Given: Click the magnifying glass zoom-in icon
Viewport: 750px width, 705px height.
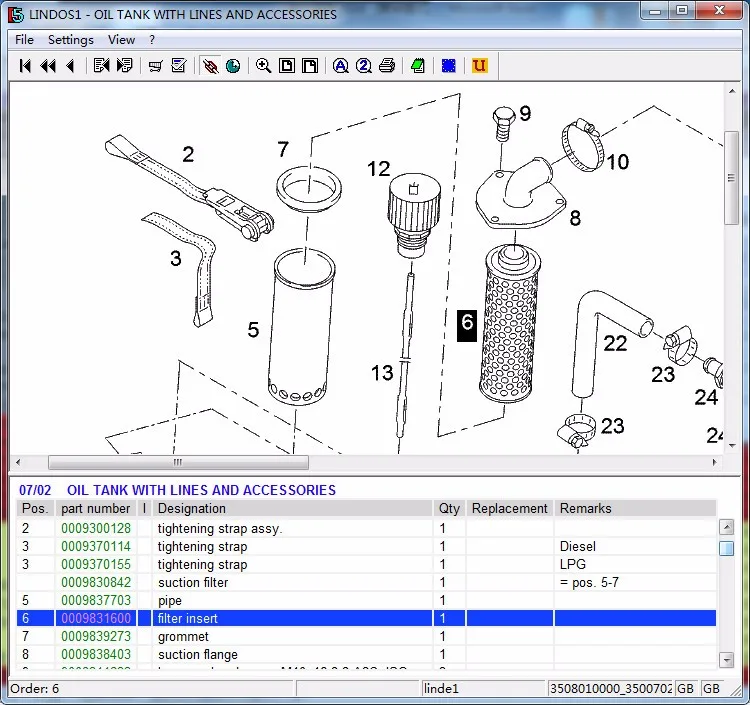Looking at the screenshot, I should point(264,66).
